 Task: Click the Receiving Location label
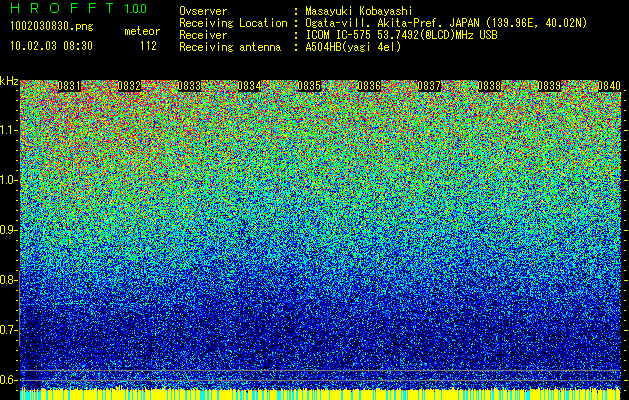coord(233,23)
